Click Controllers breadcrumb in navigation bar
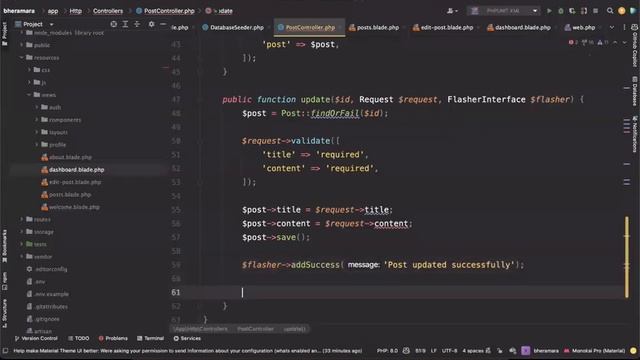This screenshot has height=360, width=640. 108,11
